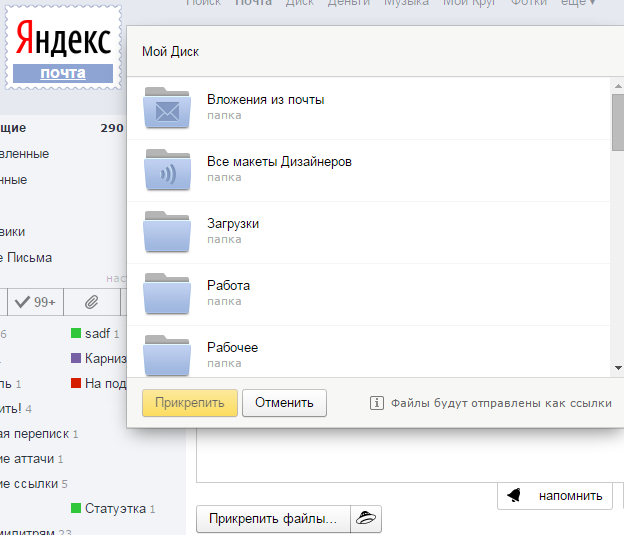
Task: Expand the ещё dropdown in top navigation
Action: (x=578, y=2)
